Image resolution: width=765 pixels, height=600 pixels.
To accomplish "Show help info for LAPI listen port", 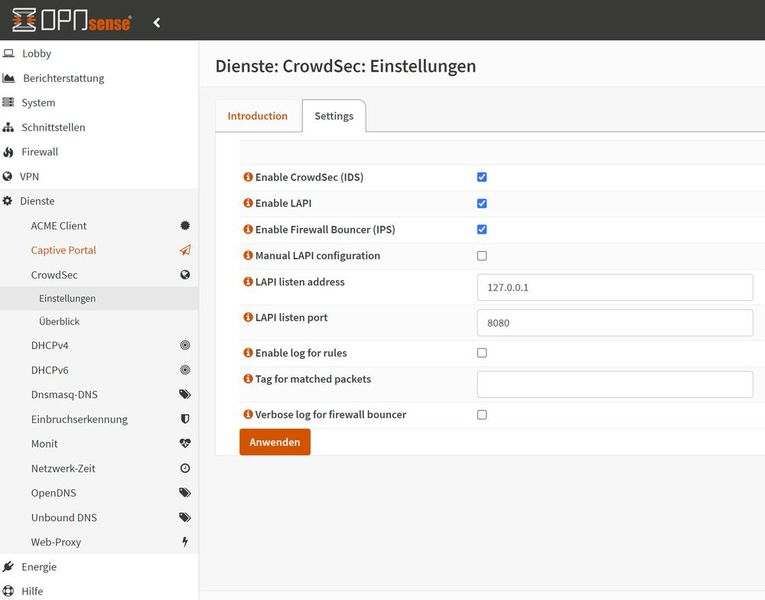I will [248, 317].
